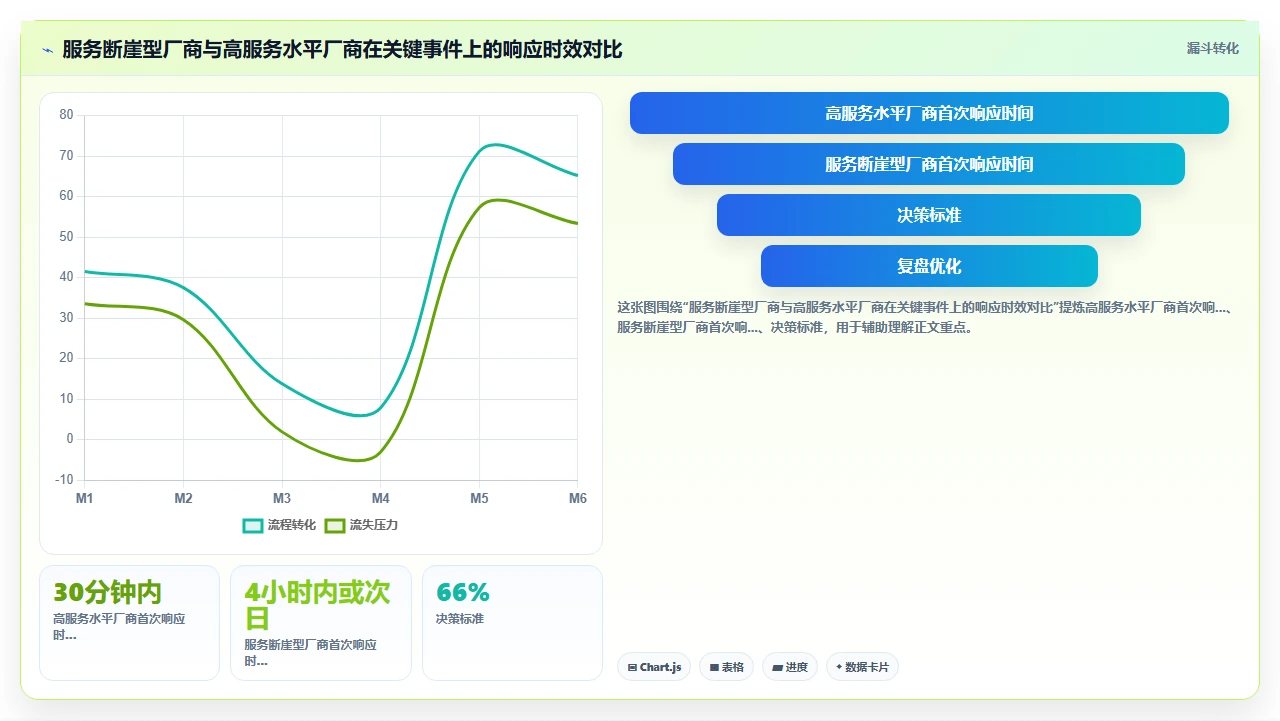Click the 40 y-axis value

coord(66,277)
